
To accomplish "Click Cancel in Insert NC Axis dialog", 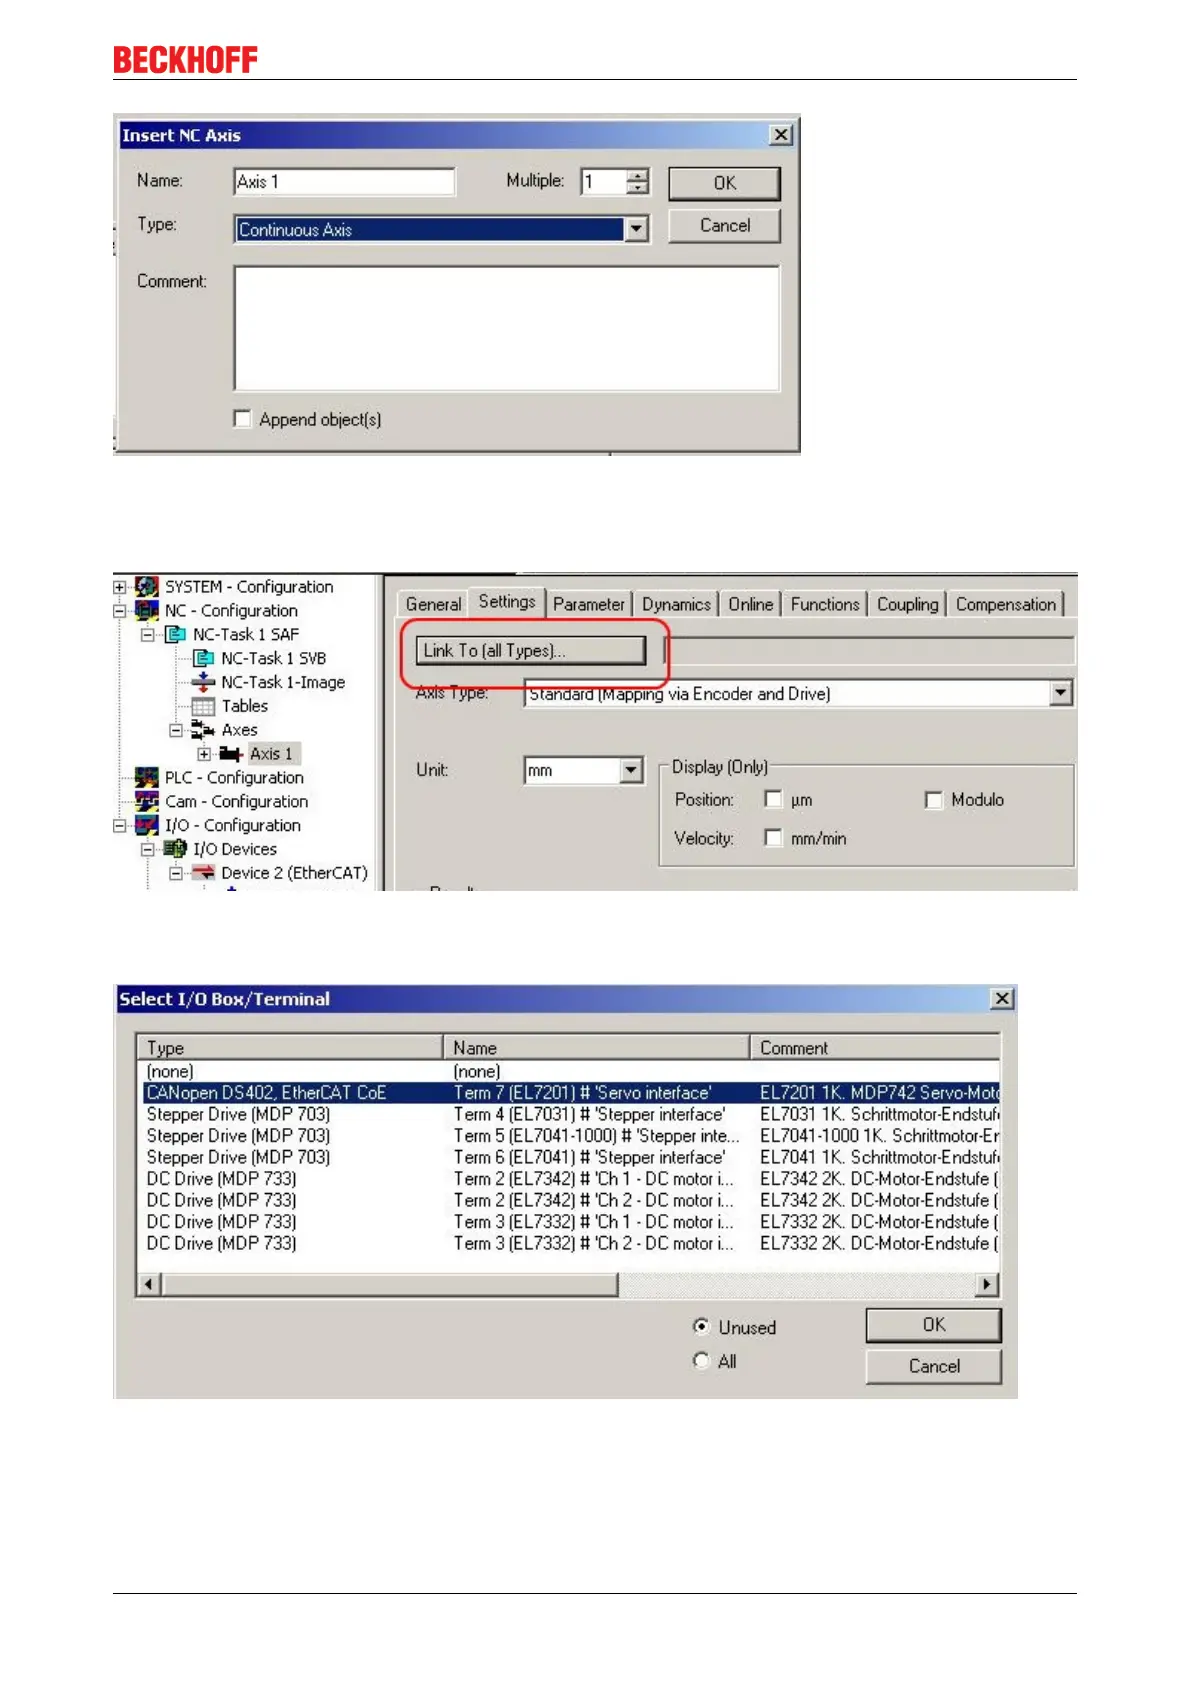I will (724, 226).
